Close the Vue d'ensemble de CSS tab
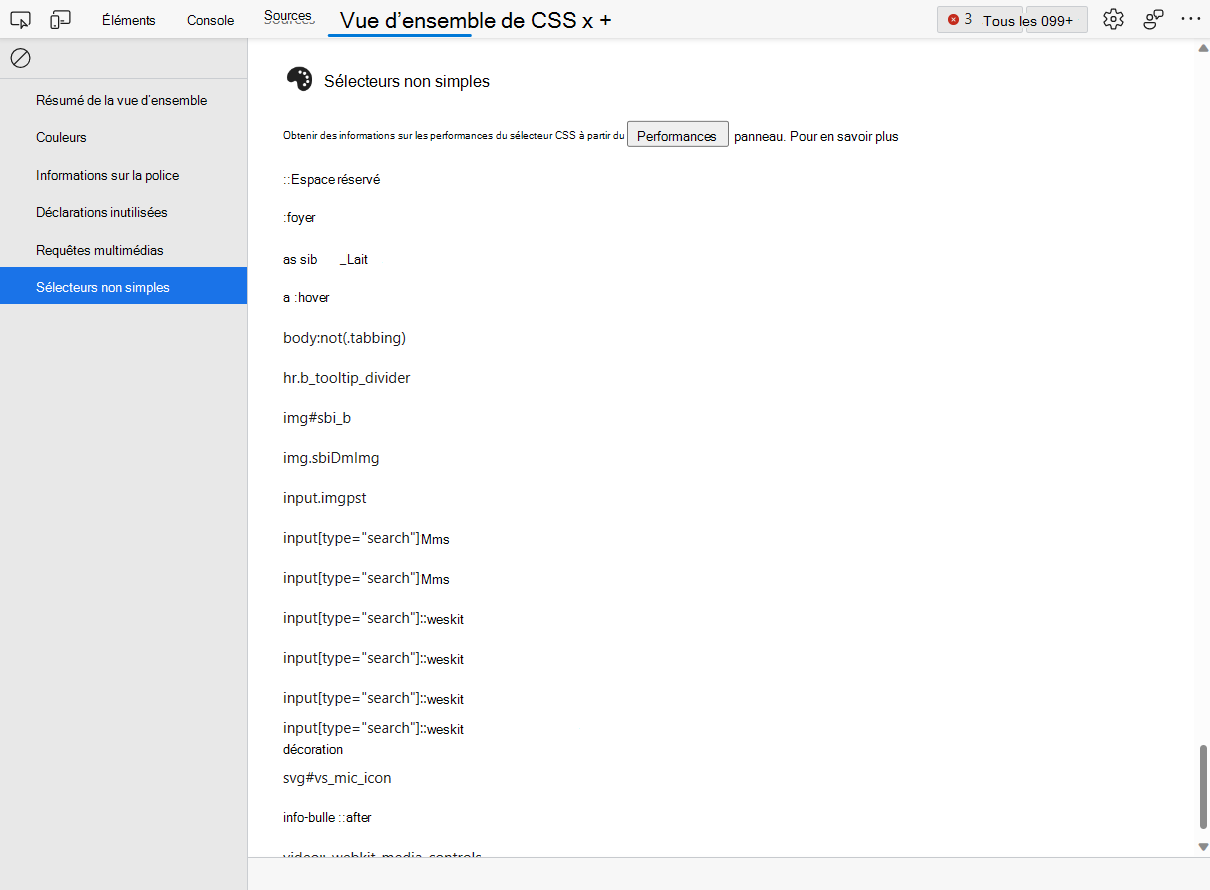 pyautogui.click(x=587, y=20)
